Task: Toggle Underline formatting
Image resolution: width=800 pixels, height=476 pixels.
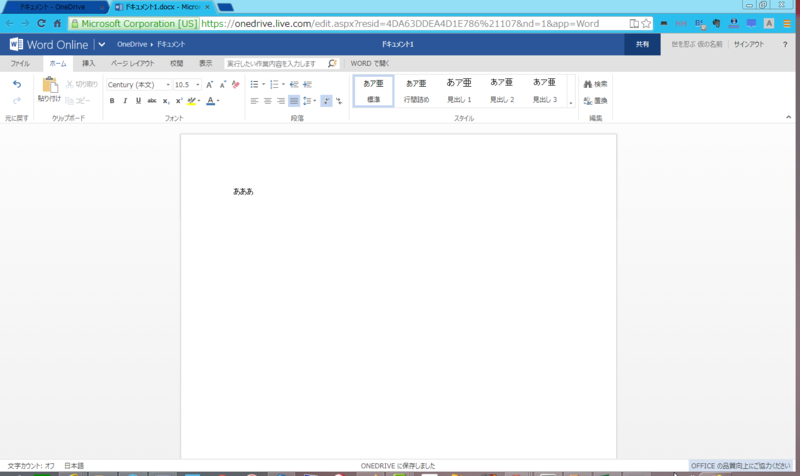Action: coord(138,101)
